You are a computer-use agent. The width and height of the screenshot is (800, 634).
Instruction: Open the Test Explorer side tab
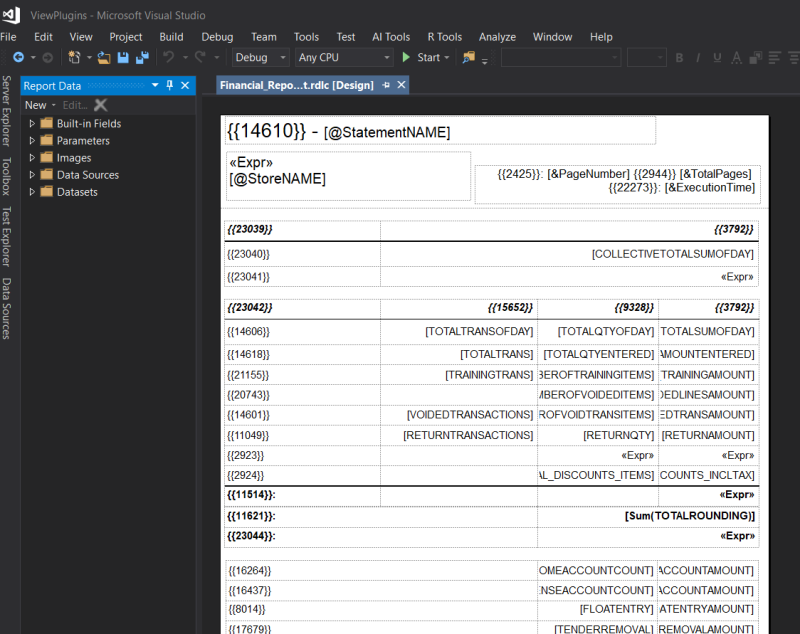(7, 236)
